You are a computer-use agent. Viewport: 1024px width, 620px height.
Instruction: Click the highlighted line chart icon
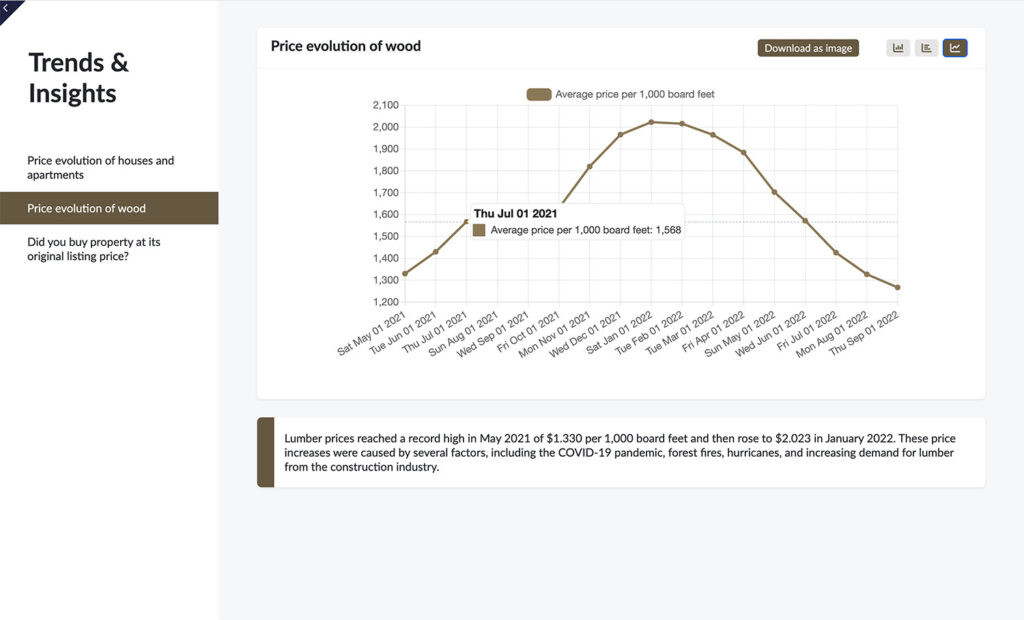pos(955,47)
